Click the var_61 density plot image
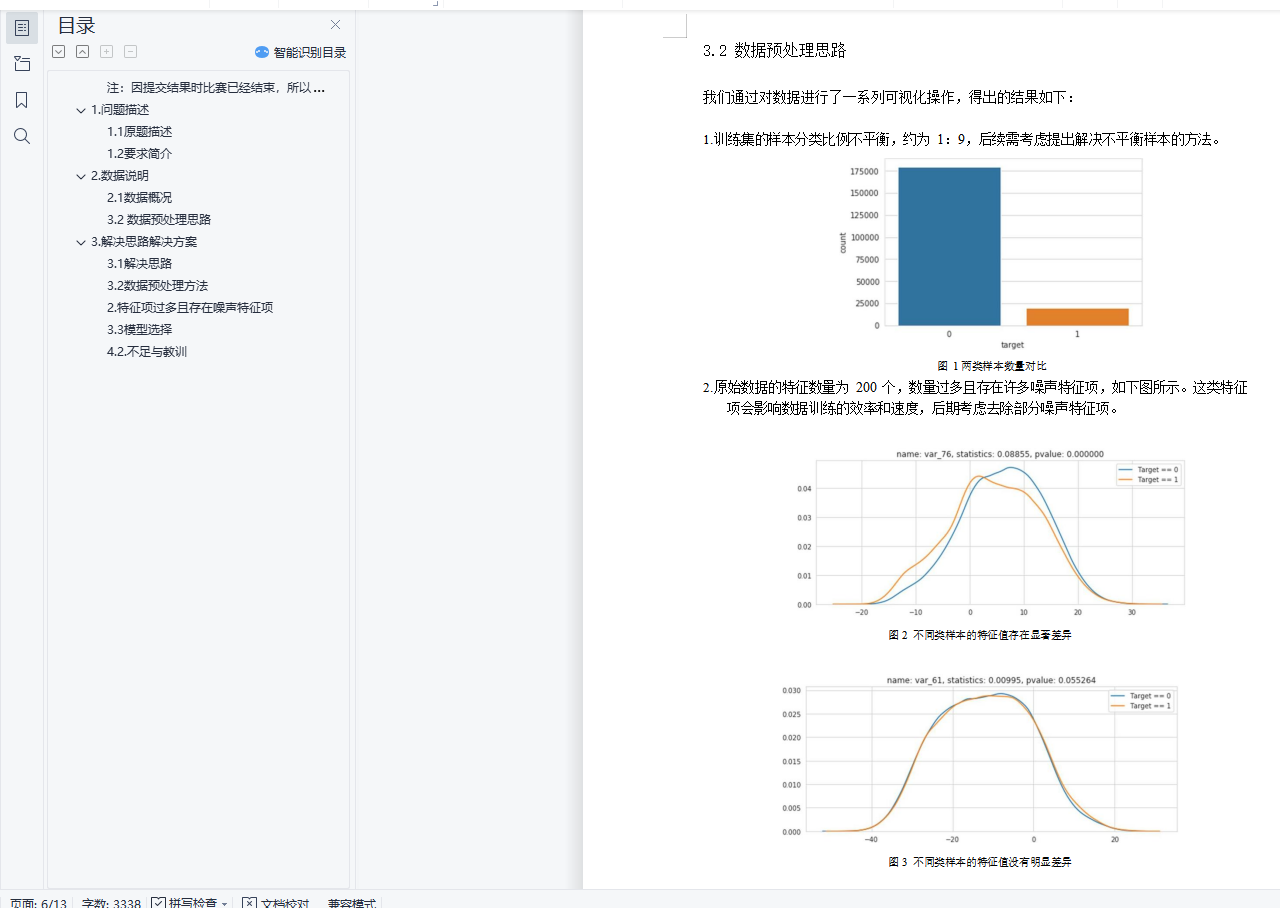Screen dimensions: 1280x908 click(x=980, y=761)
